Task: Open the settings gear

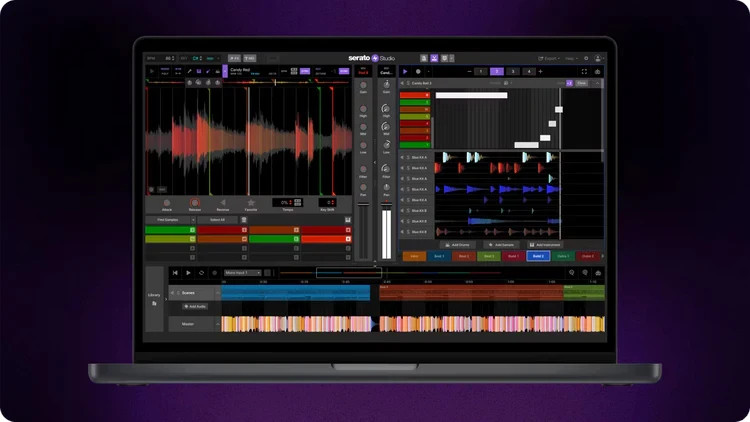Action: pos(586,58)
